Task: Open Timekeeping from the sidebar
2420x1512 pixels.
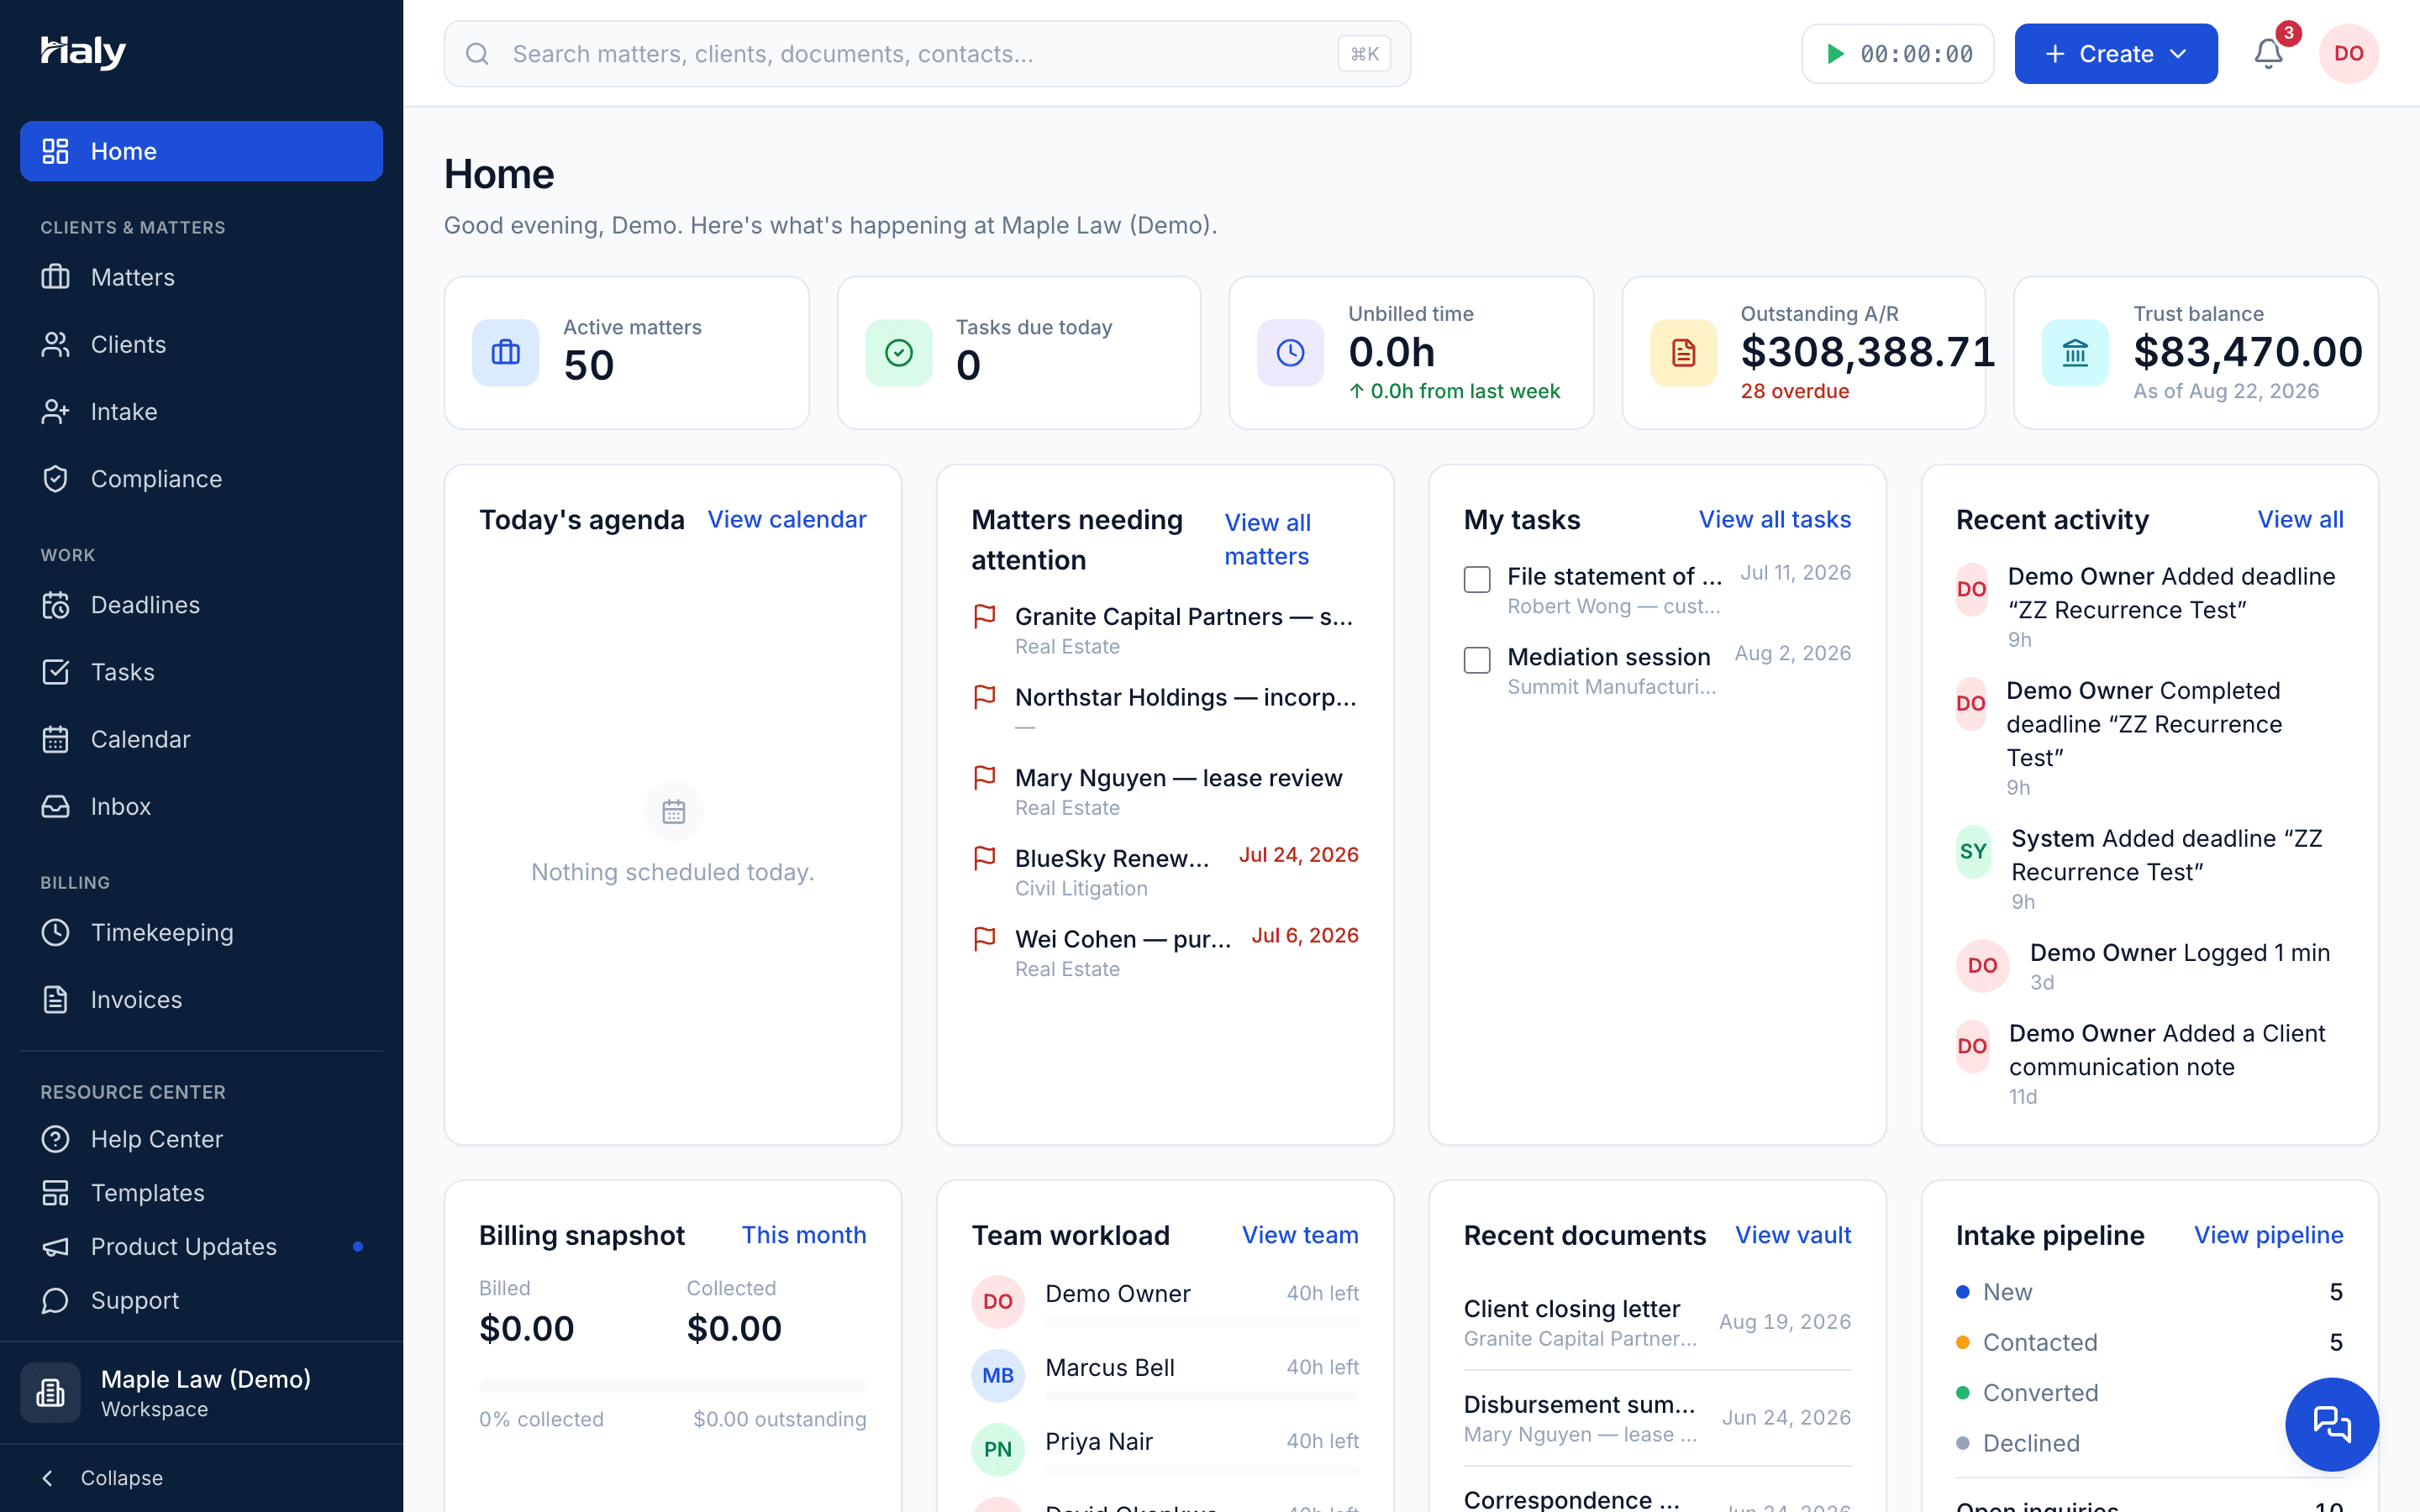Action: pyautogui.click(x=201, y=932)
